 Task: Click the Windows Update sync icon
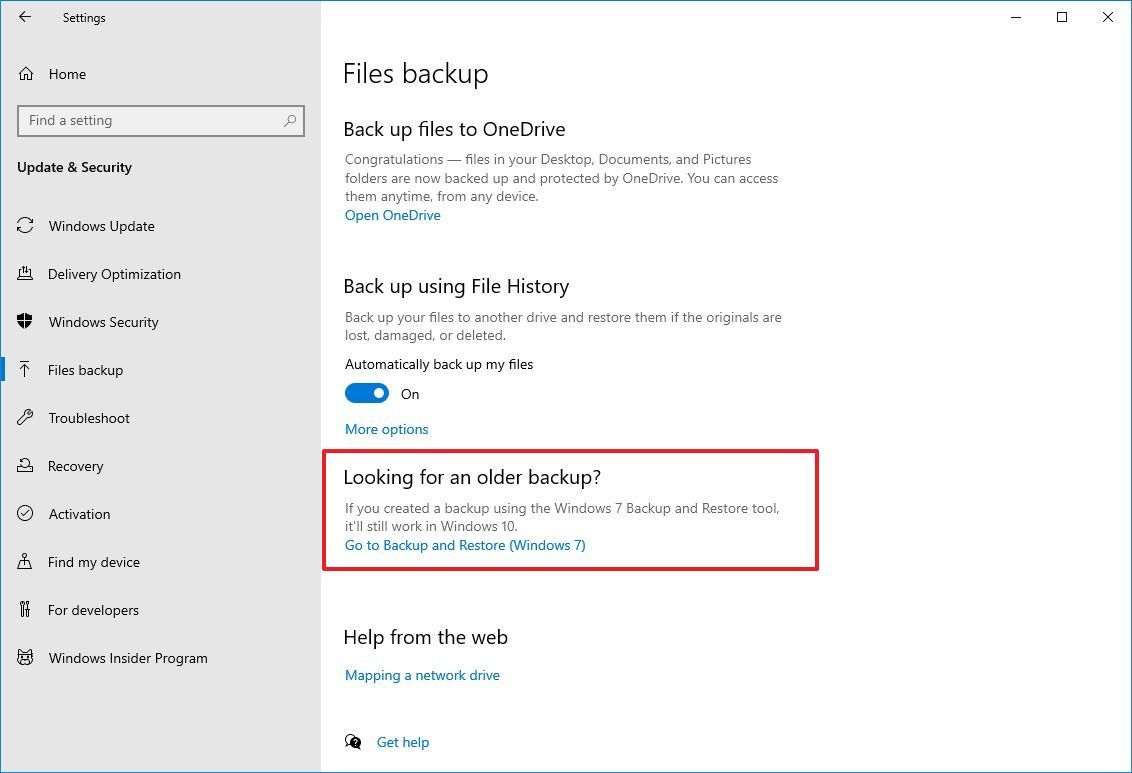coord(26,226)
